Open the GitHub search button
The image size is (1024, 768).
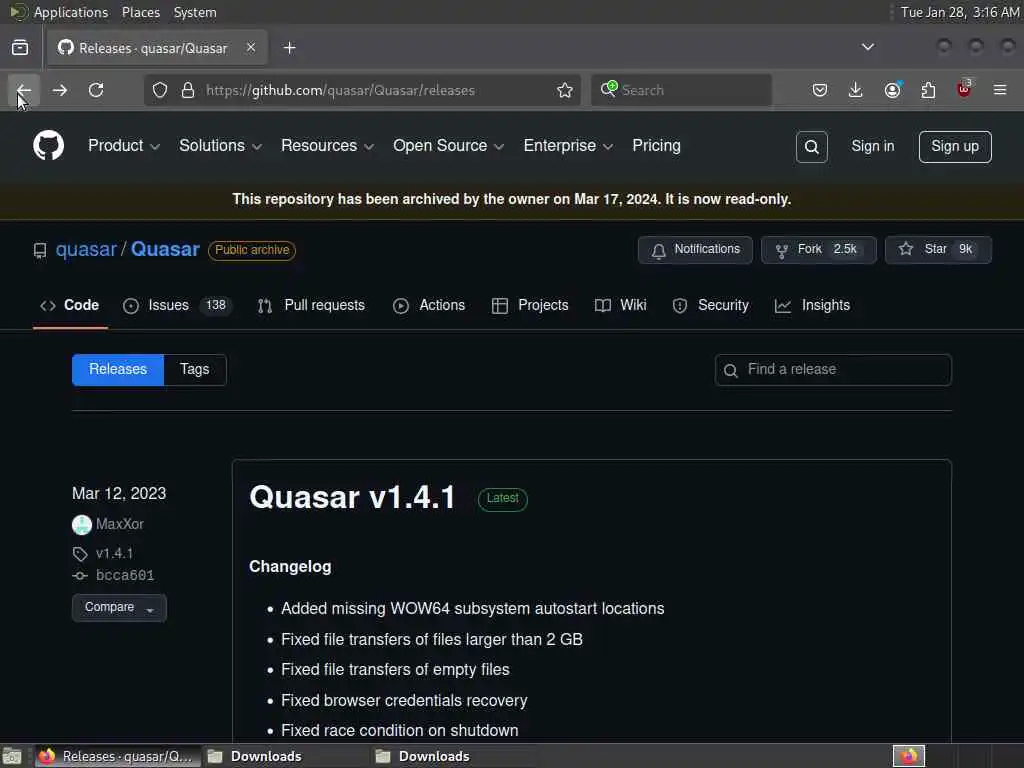pos(812,147)
